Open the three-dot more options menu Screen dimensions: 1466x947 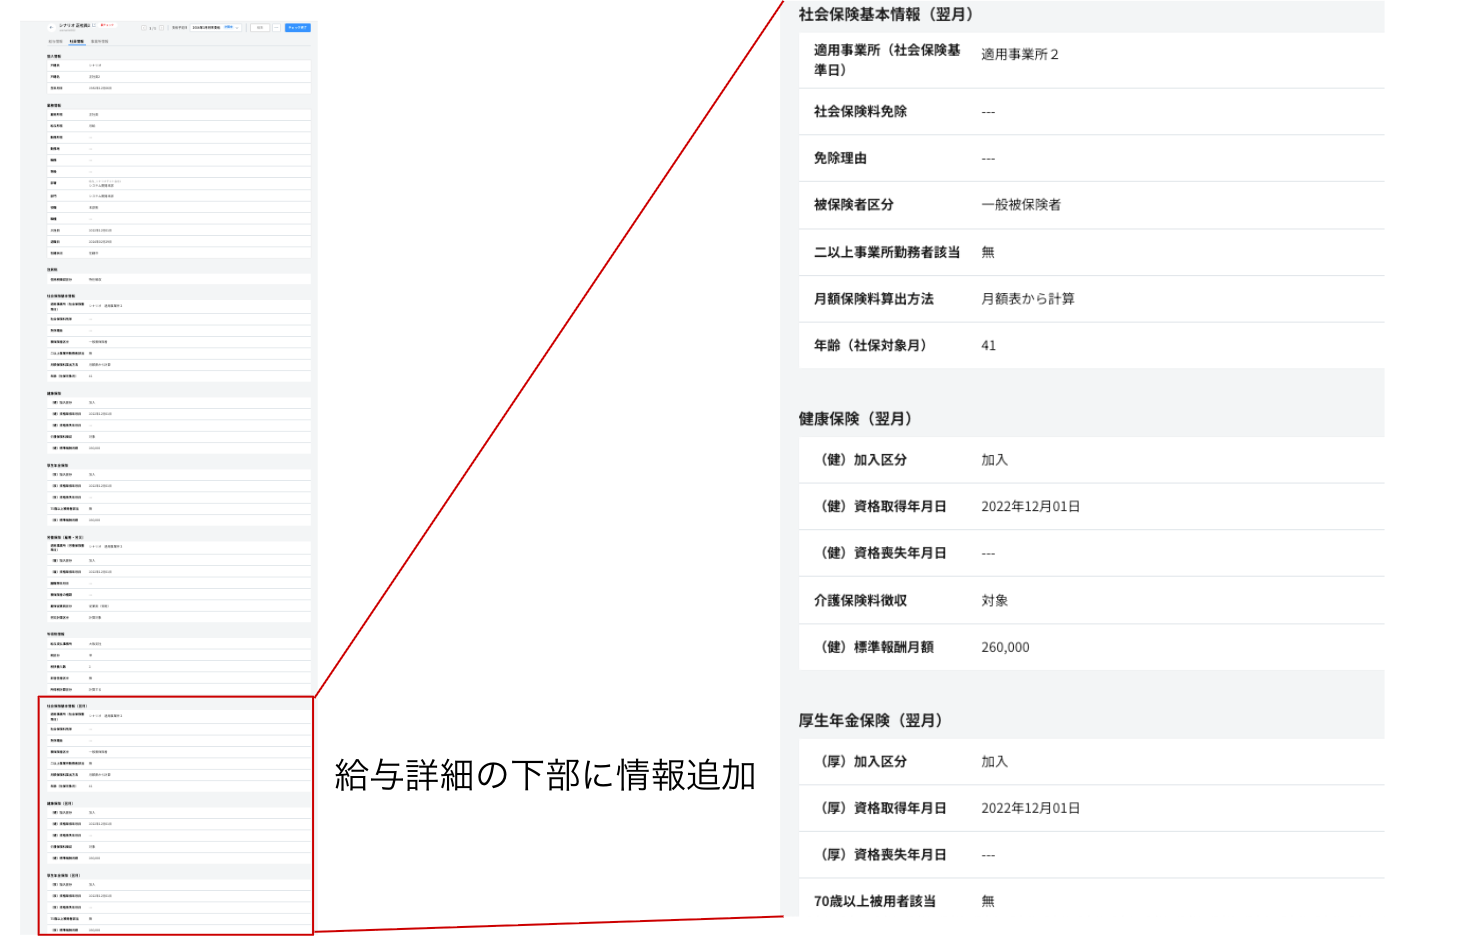[276, 28]
